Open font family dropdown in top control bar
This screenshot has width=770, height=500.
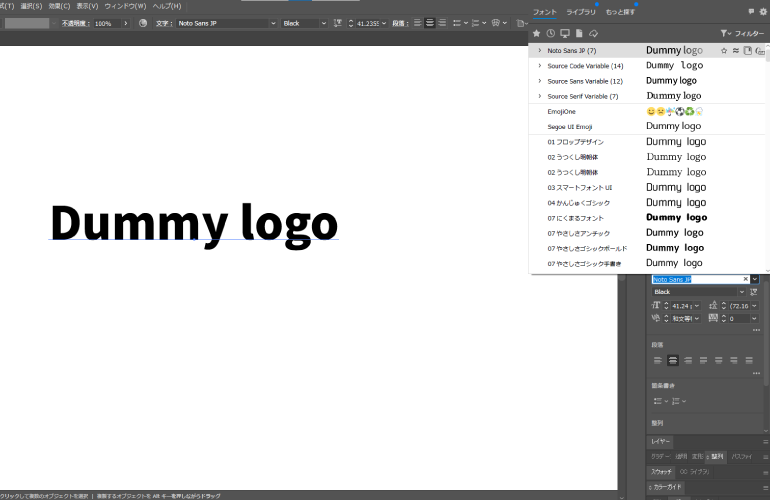273,23
